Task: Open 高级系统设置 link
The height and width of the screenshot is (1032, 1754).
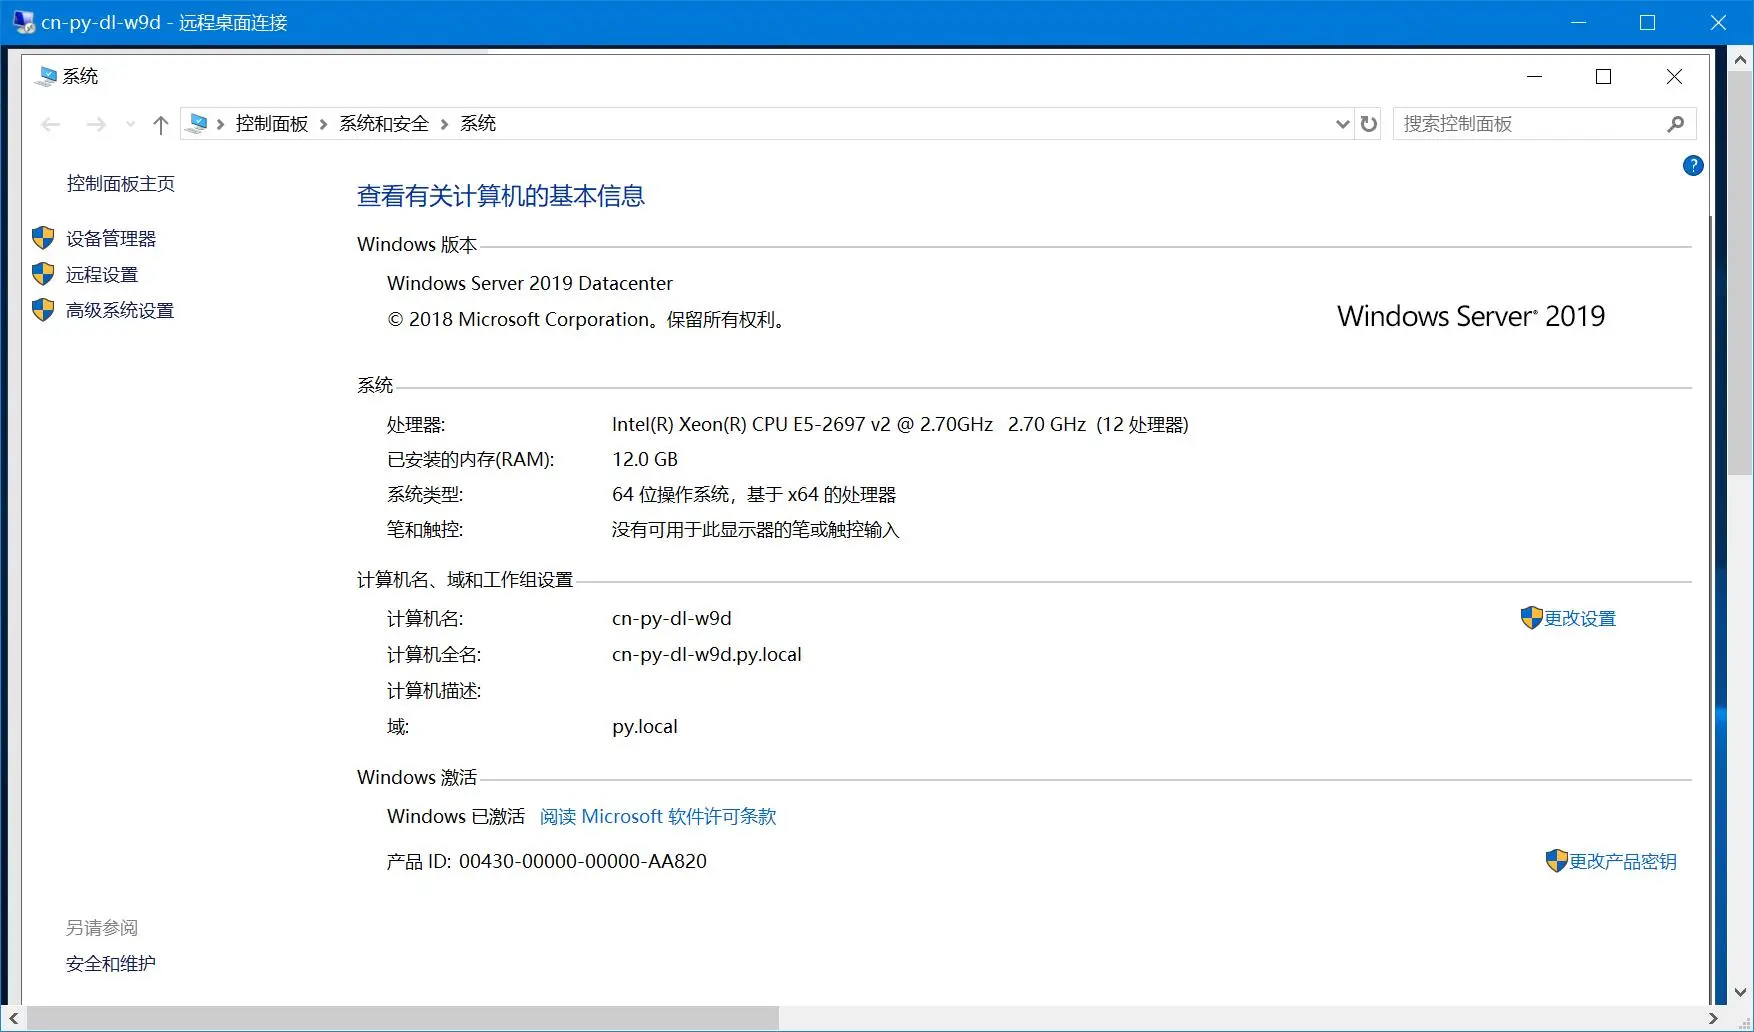Action: pyautogui.click(x=119, y=311)
